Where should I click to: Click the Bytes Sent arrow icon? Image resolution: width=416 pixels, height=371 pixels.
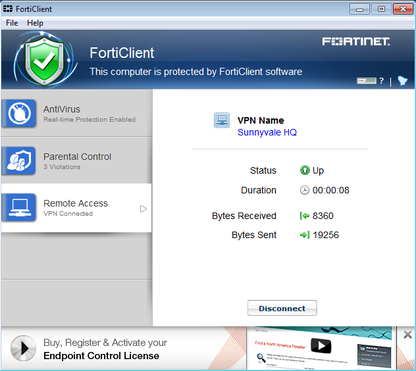[304, 235]
